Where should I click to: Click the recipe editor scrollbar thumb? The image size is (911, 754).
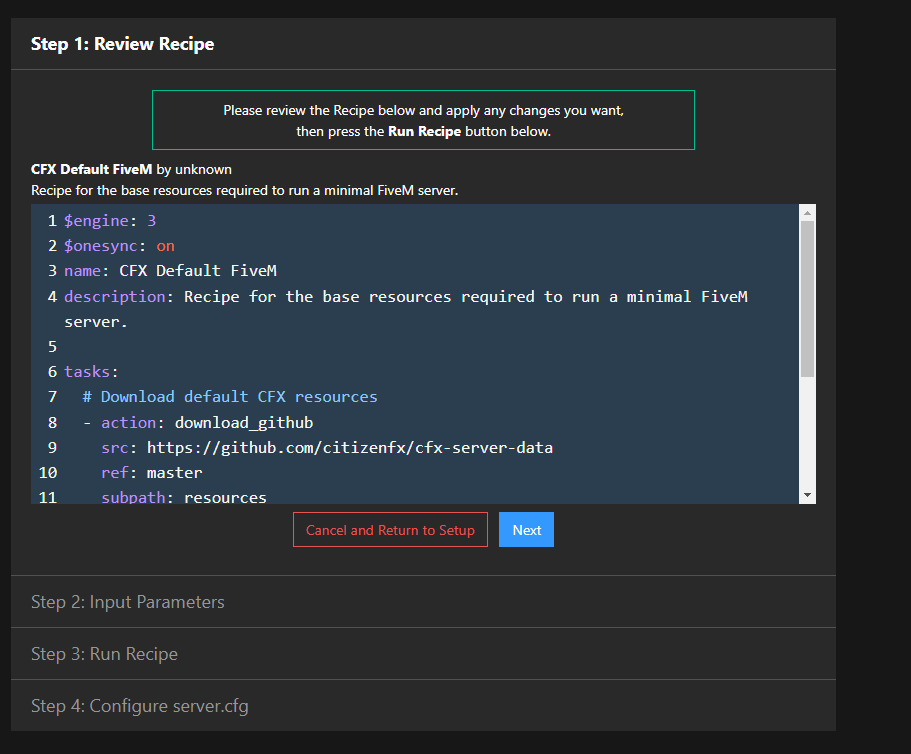(807, 299)
